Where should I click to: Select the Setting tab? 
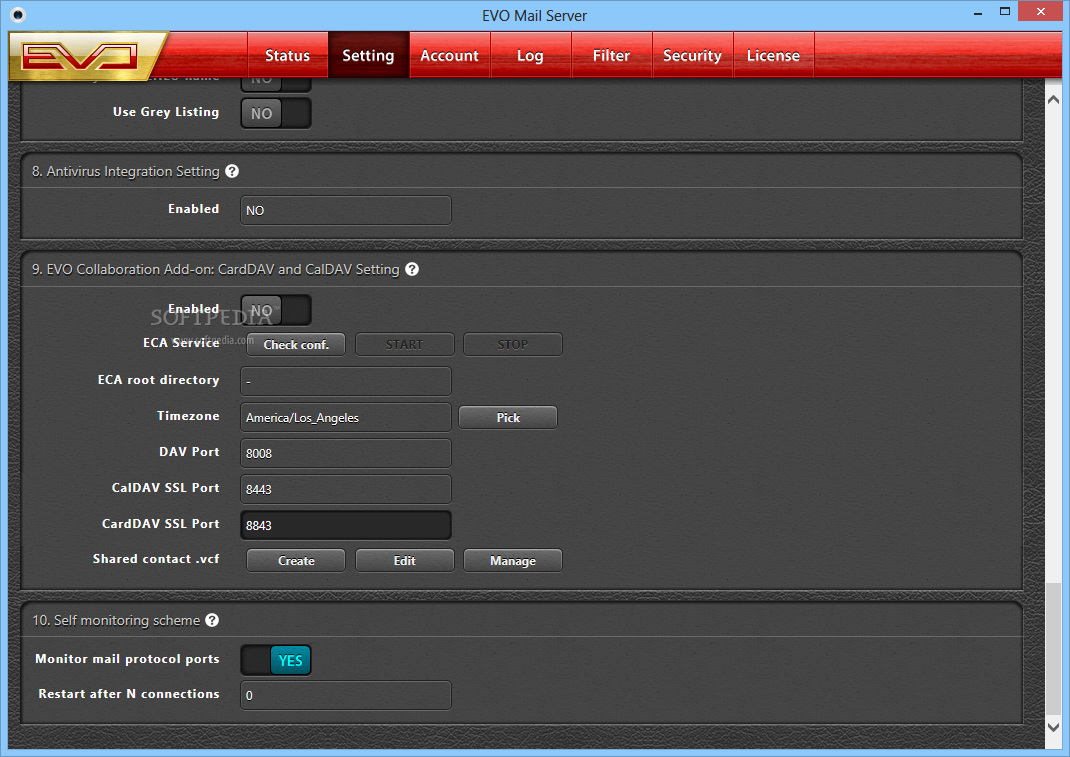click(x=368, y=55)
